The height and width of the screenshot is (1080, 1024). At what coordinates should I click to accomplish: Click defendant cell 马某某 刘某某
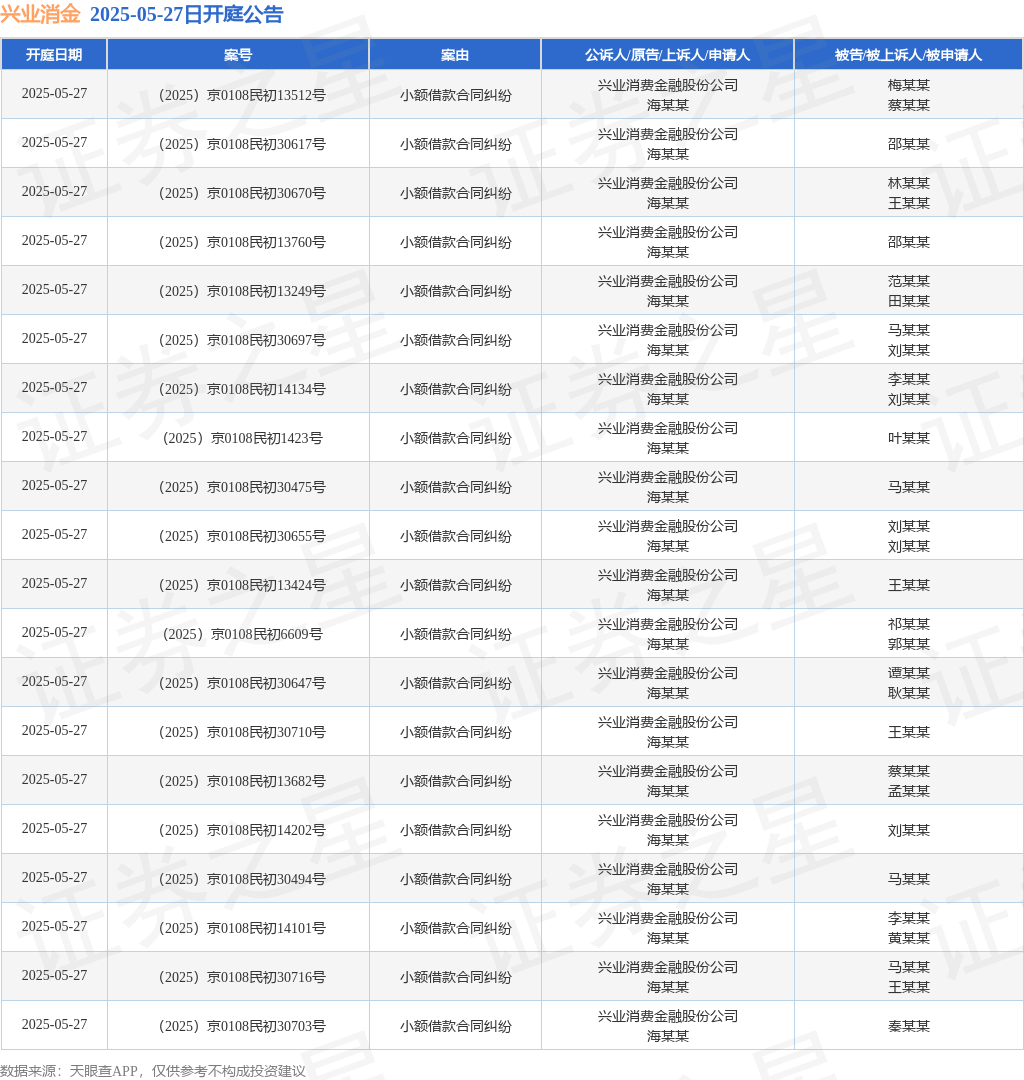908,340
